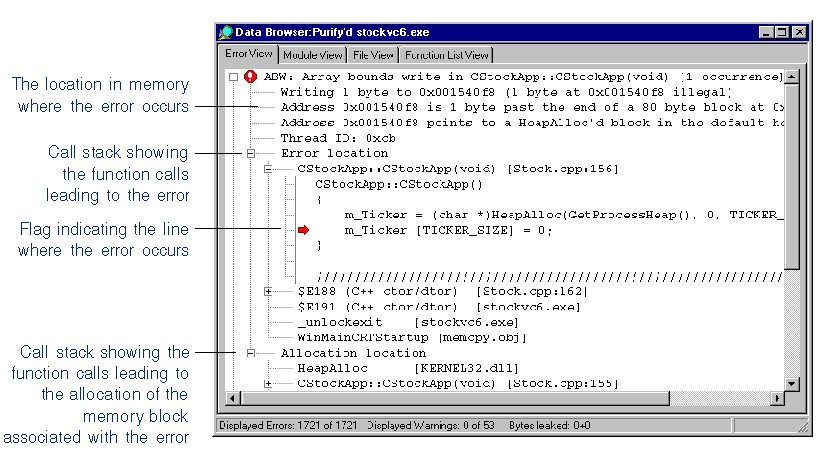This screenshot has width=821, height=467.
Task: Select 'WinMainCRTStartup [memcpy.obj]' entry
Action: pyautogui.click(x=412, y=338)
